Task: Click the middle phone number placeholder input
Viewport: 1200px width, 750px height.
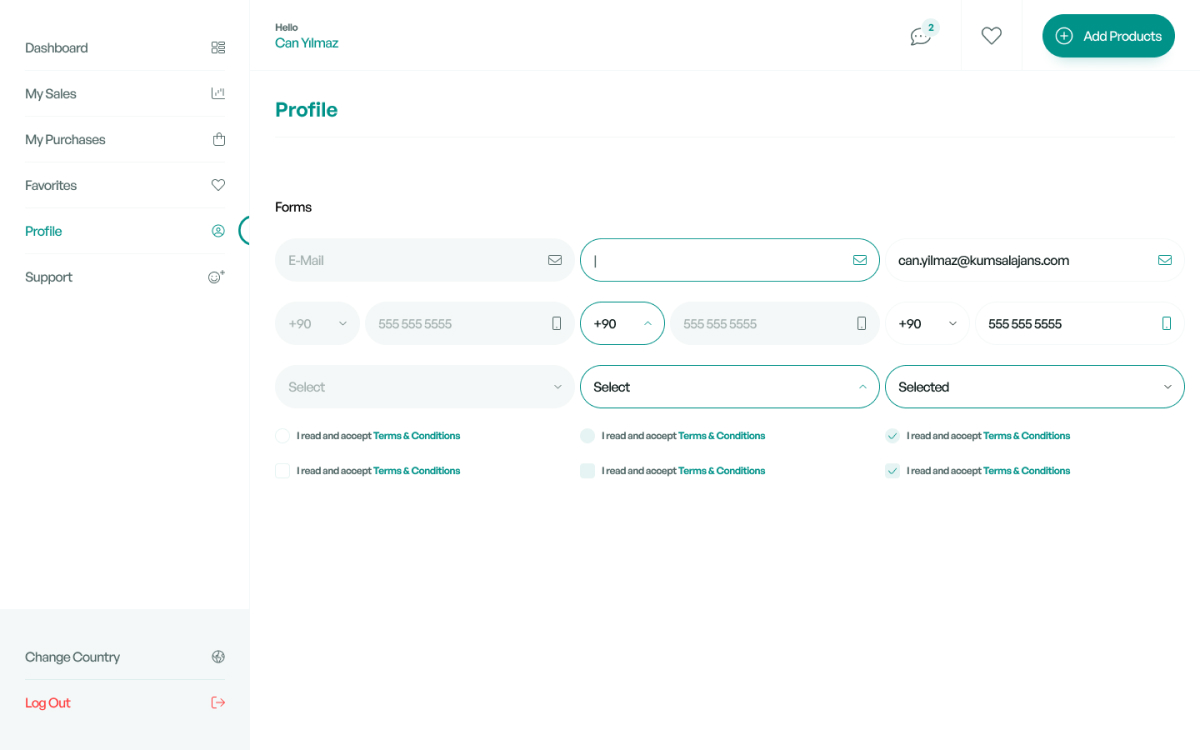Action: coord(775,323)
